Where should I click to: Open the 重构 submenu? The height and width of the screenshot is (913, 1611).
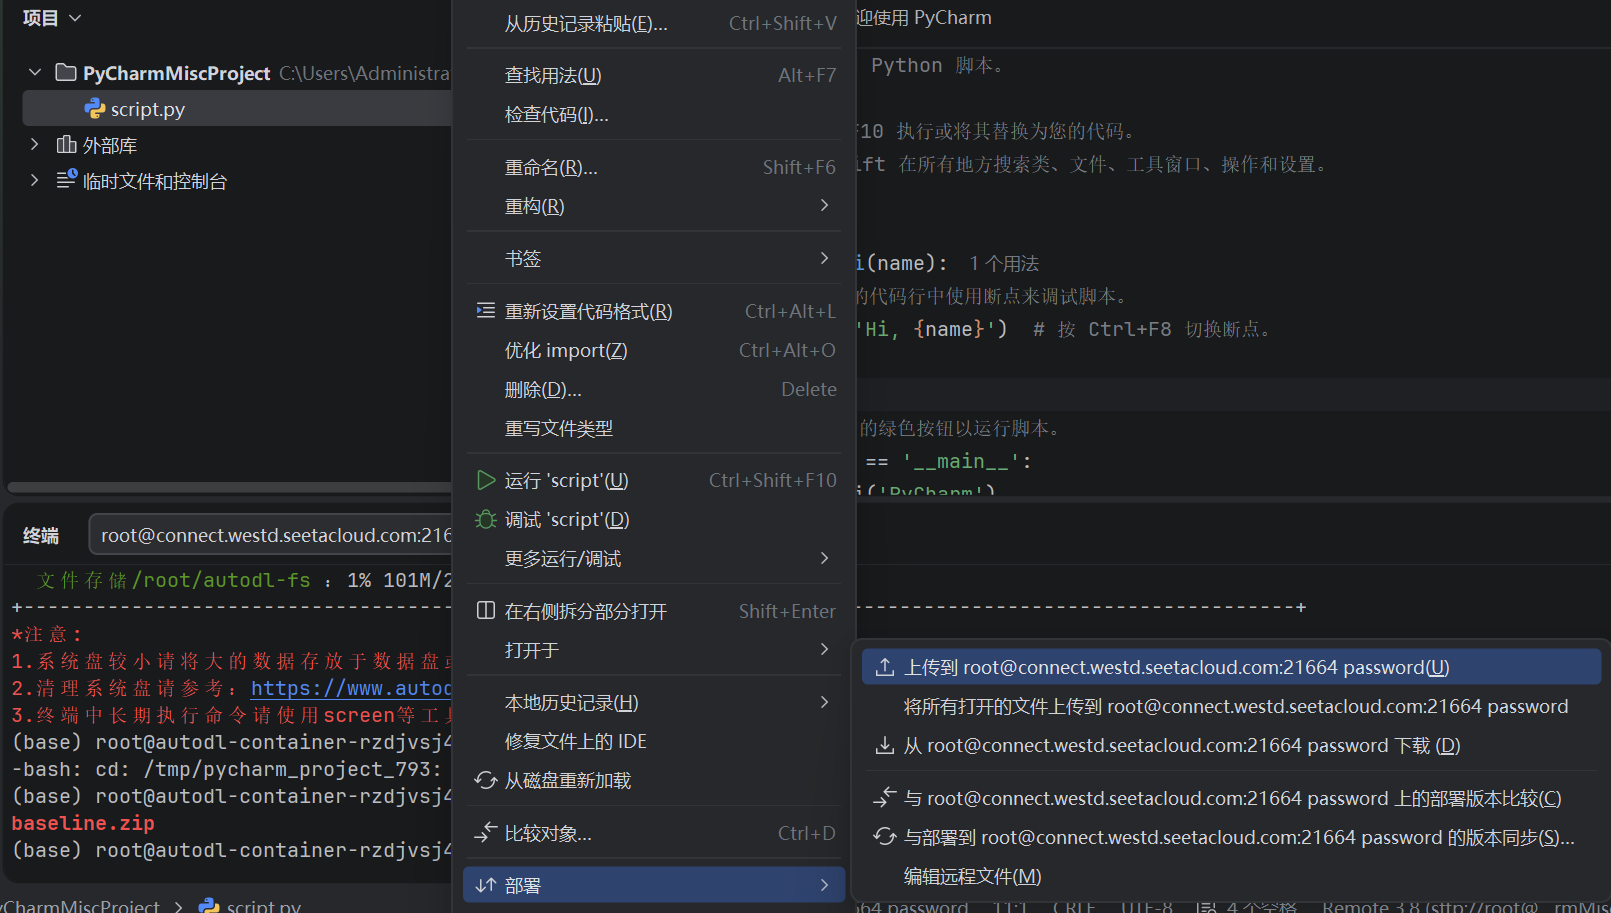[654, 206]
